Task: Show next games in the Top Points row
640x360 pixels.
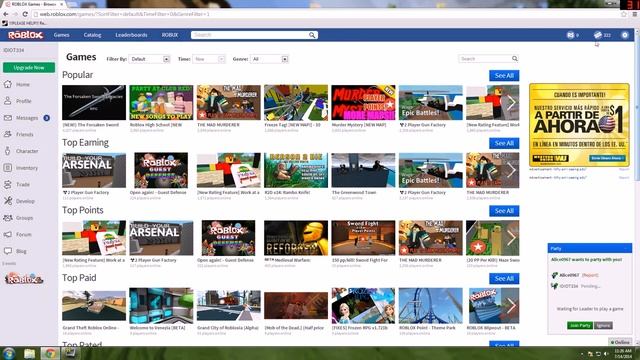Action: pyautogui.click(x=511, y=238)
